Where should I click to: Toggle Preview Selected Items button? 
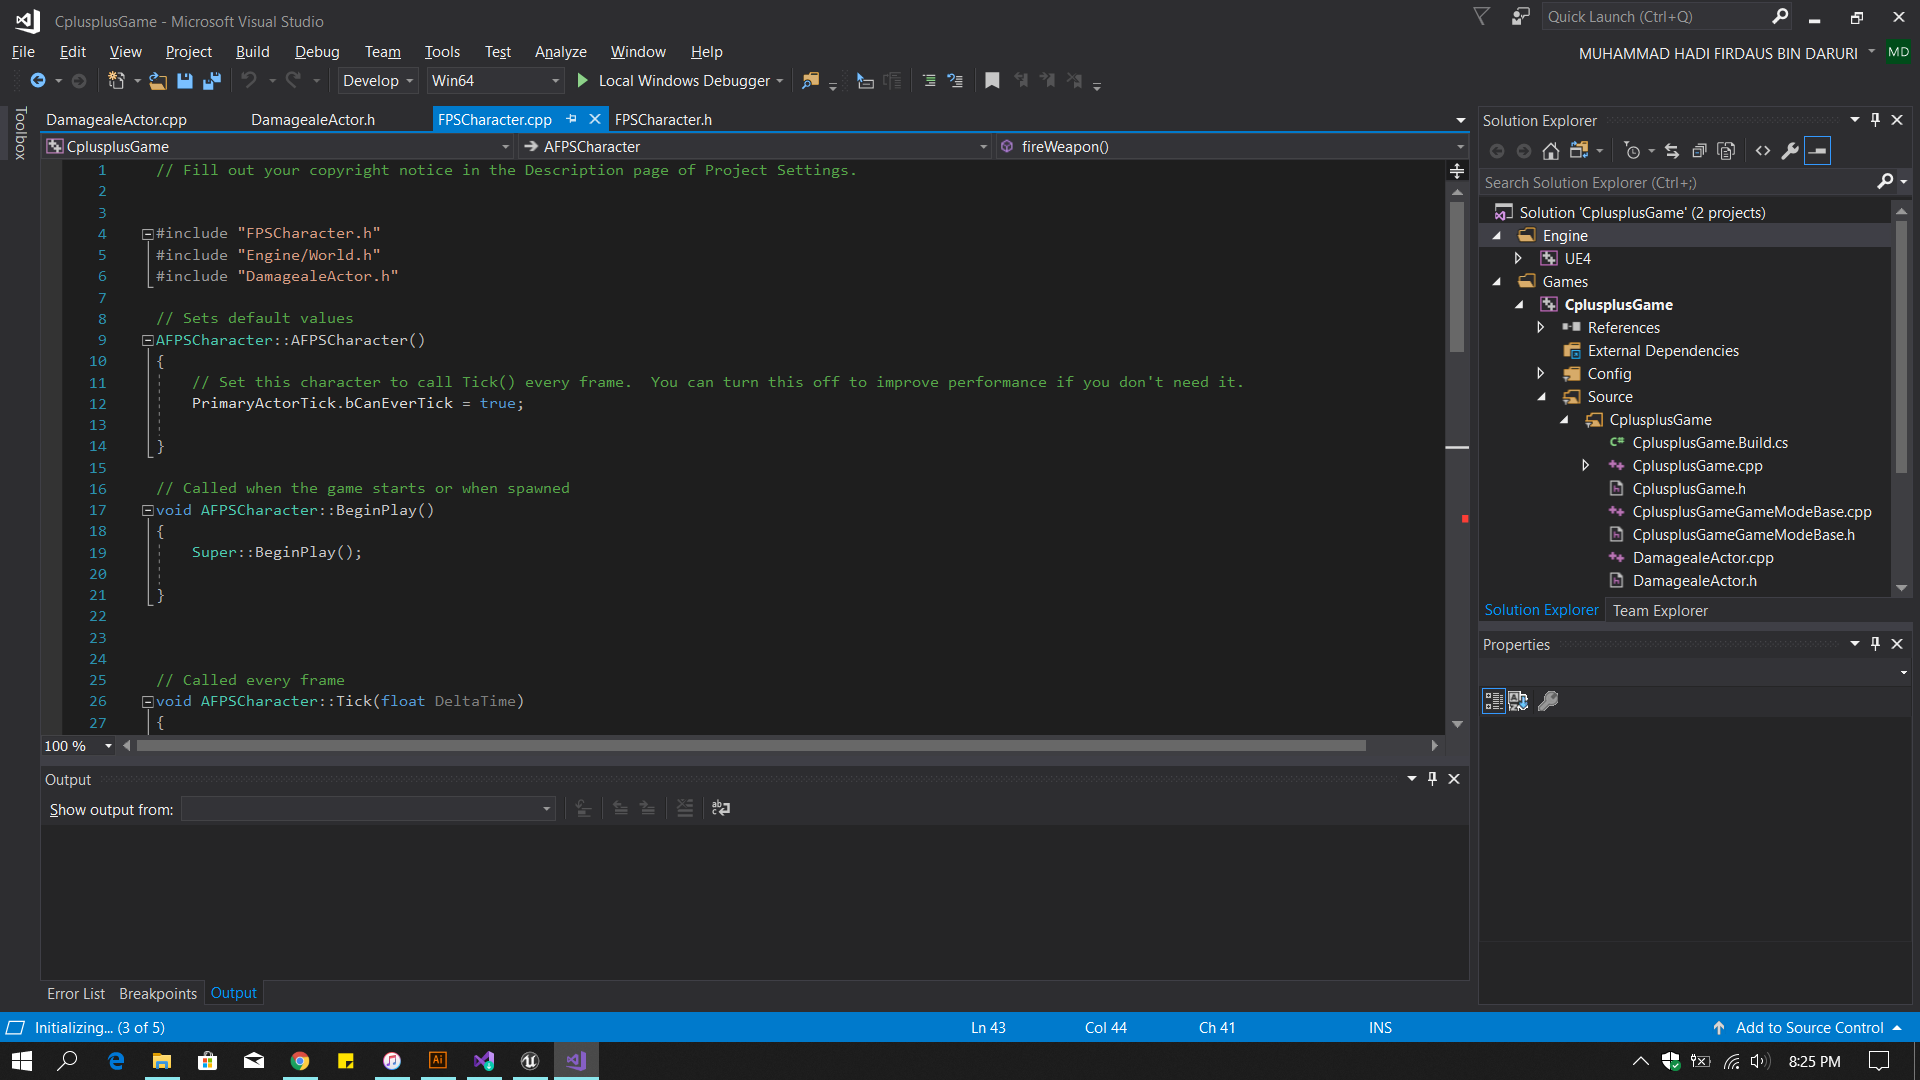pyautogui.click(x=1818, y=151)
